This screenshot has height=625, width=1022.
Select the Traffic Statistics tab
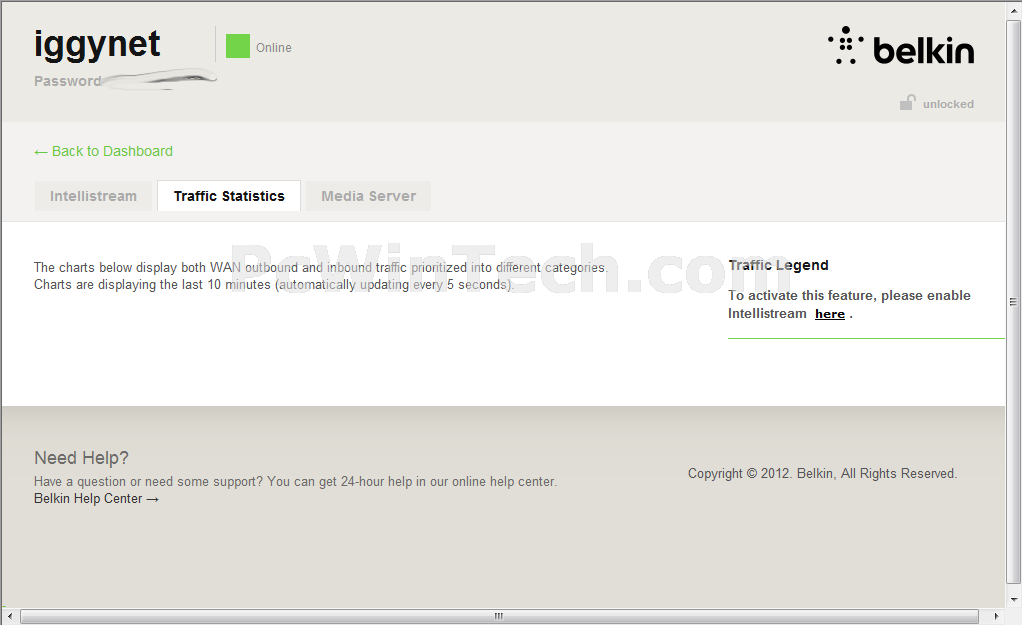click(229, 196)
